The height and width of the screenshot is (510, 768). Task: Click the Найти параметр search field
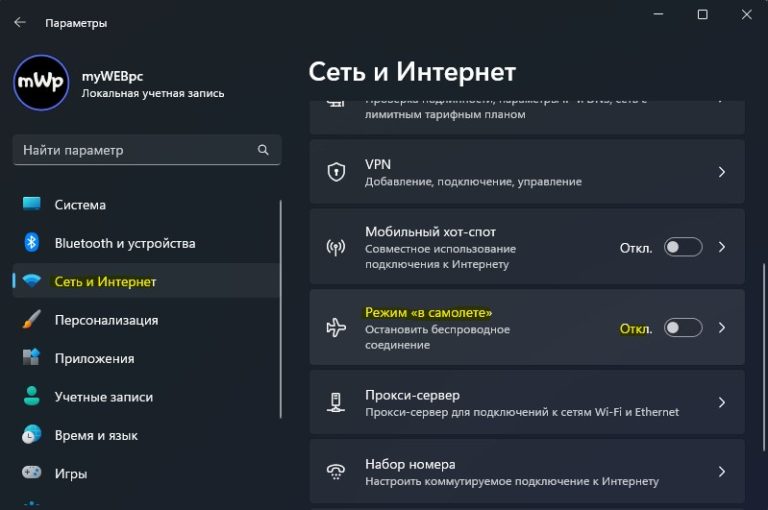[x=135, y=150]
